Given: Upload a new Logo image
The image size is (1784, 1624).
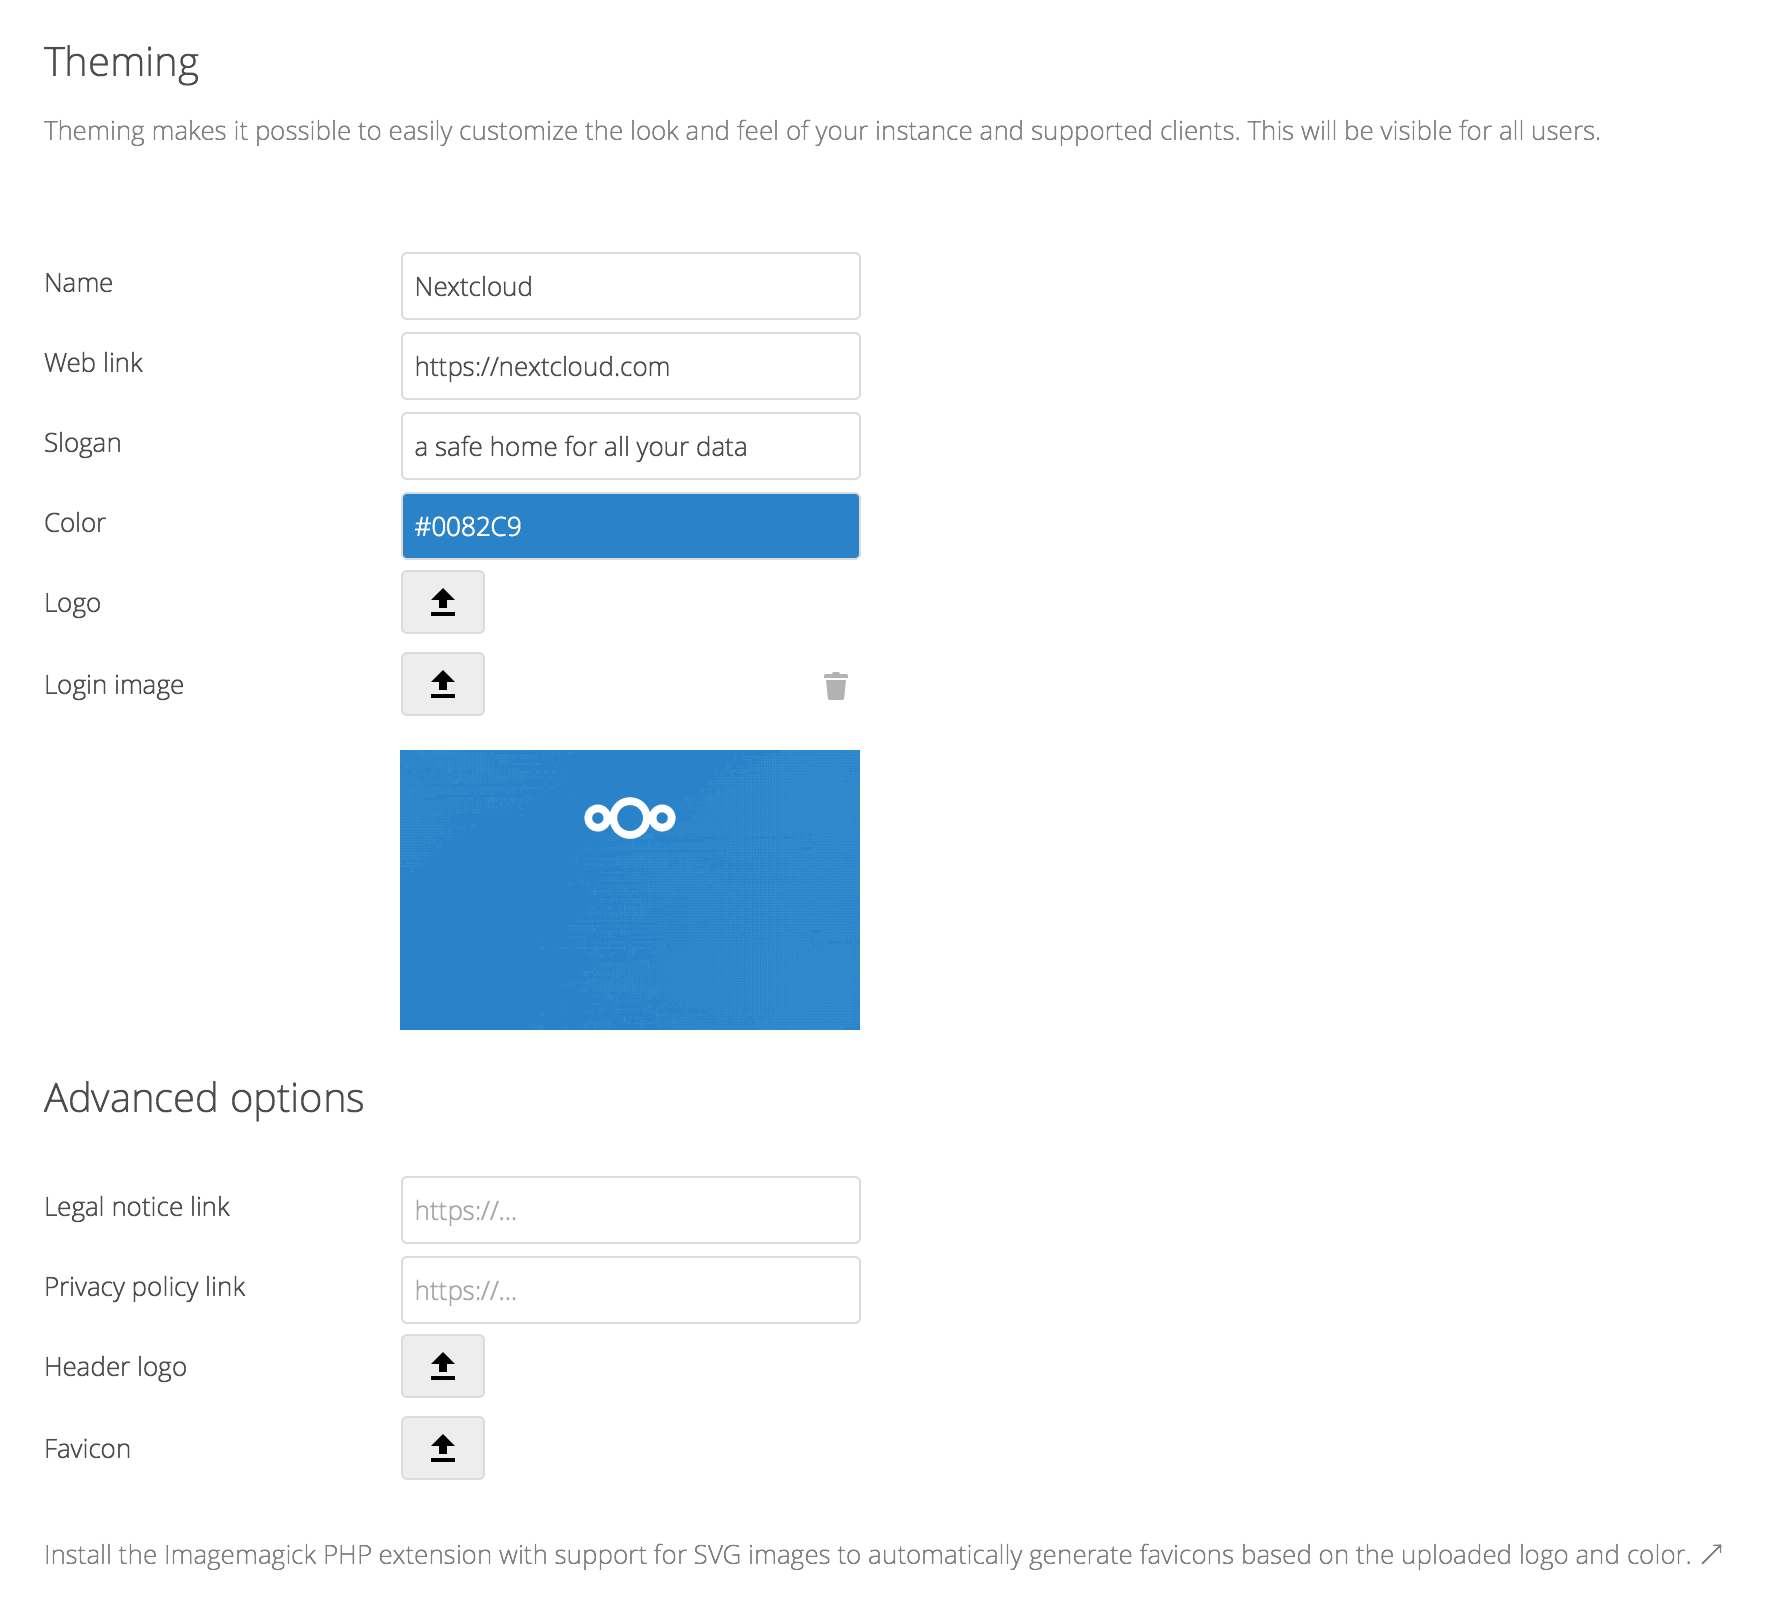Looking at the screenshot, I should point(442,602).
